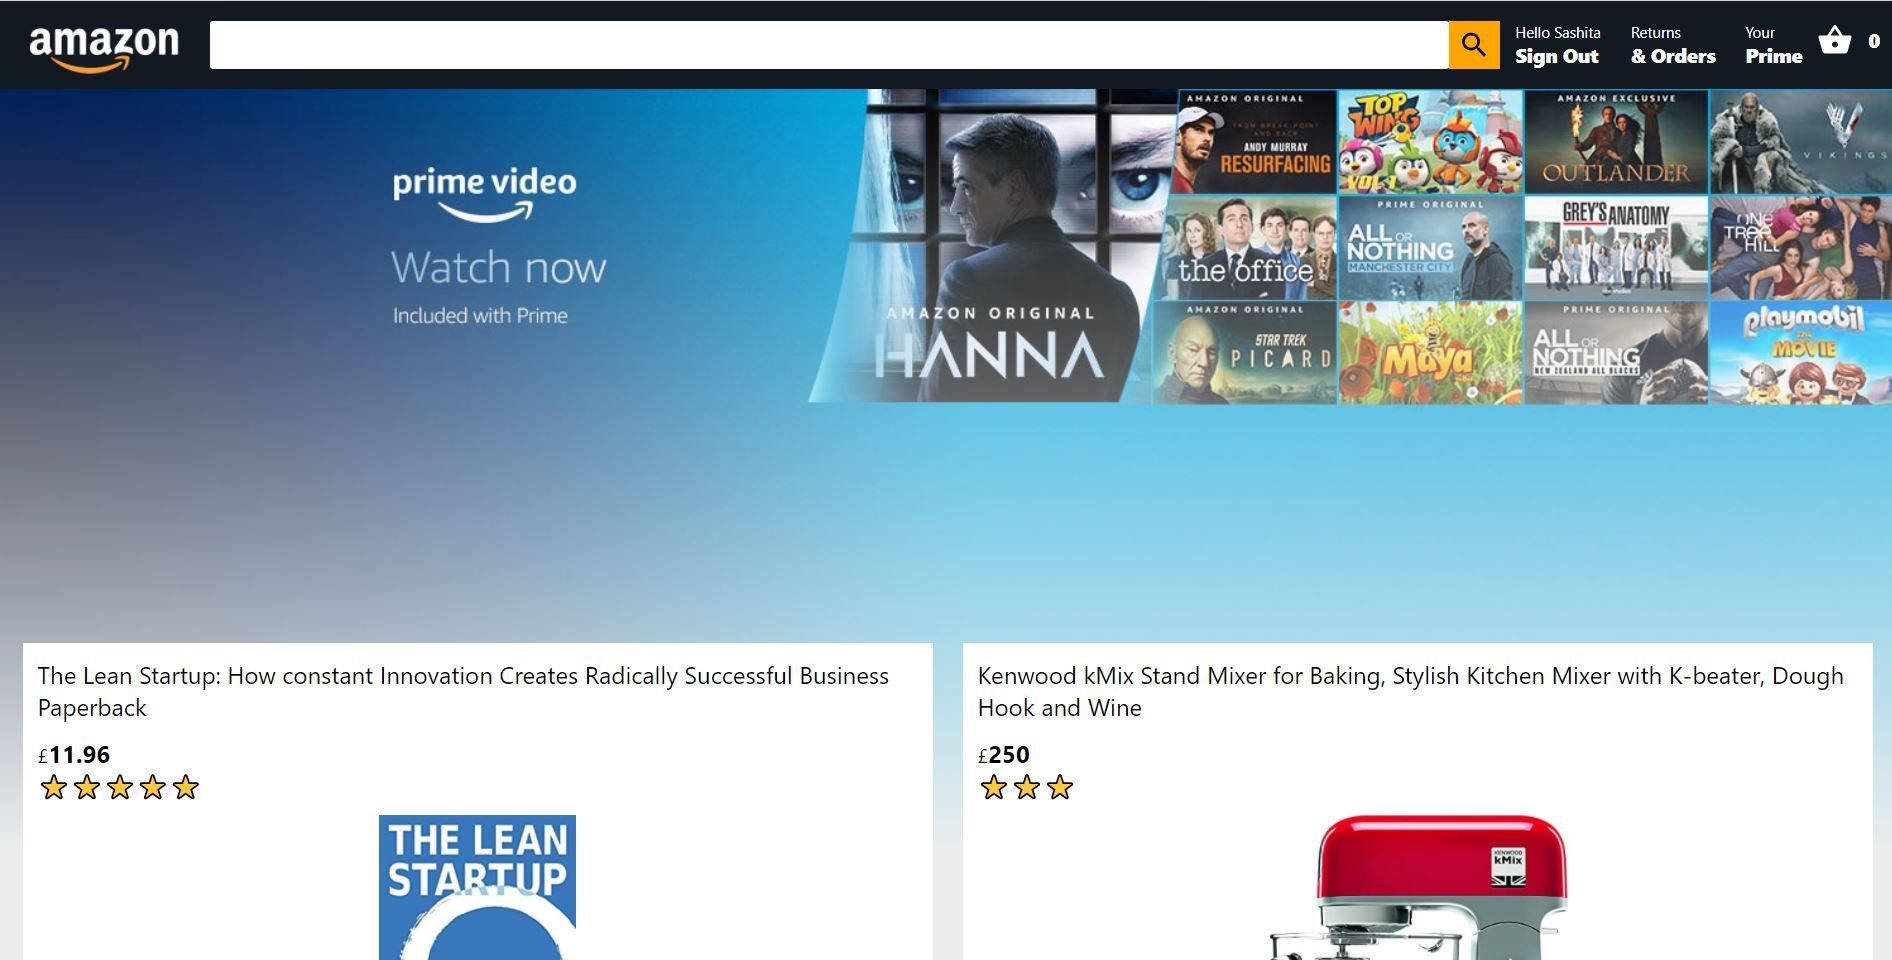Open All or Nothing New Zealand All Blacks thumbnail
Screen dimensions: 1892x960
(x=1616, y=353)
